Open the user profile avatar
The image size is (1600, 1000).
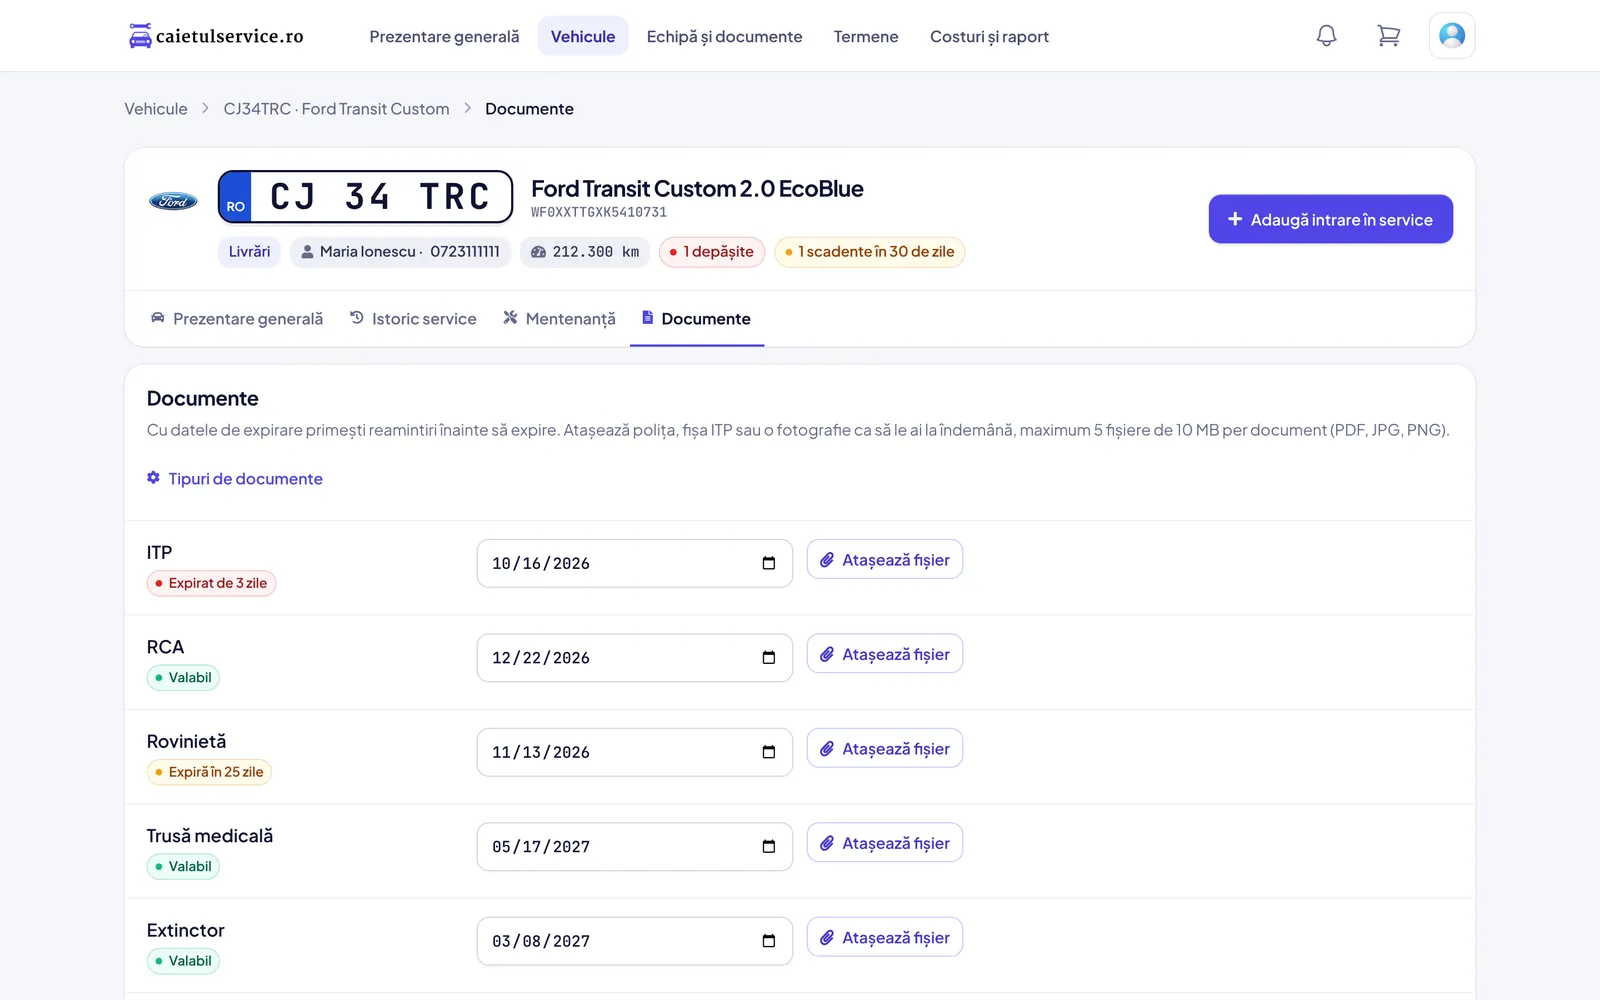(1452, 36)
